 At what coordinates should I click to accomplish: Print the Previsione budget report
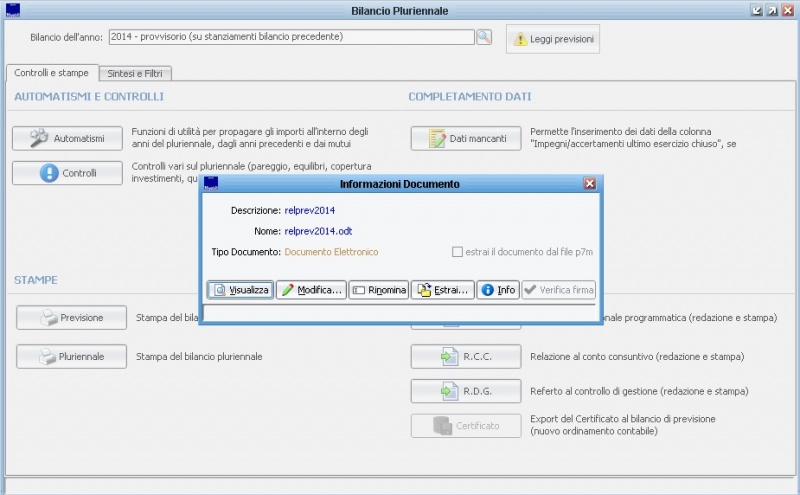click(x=71, y=317)
